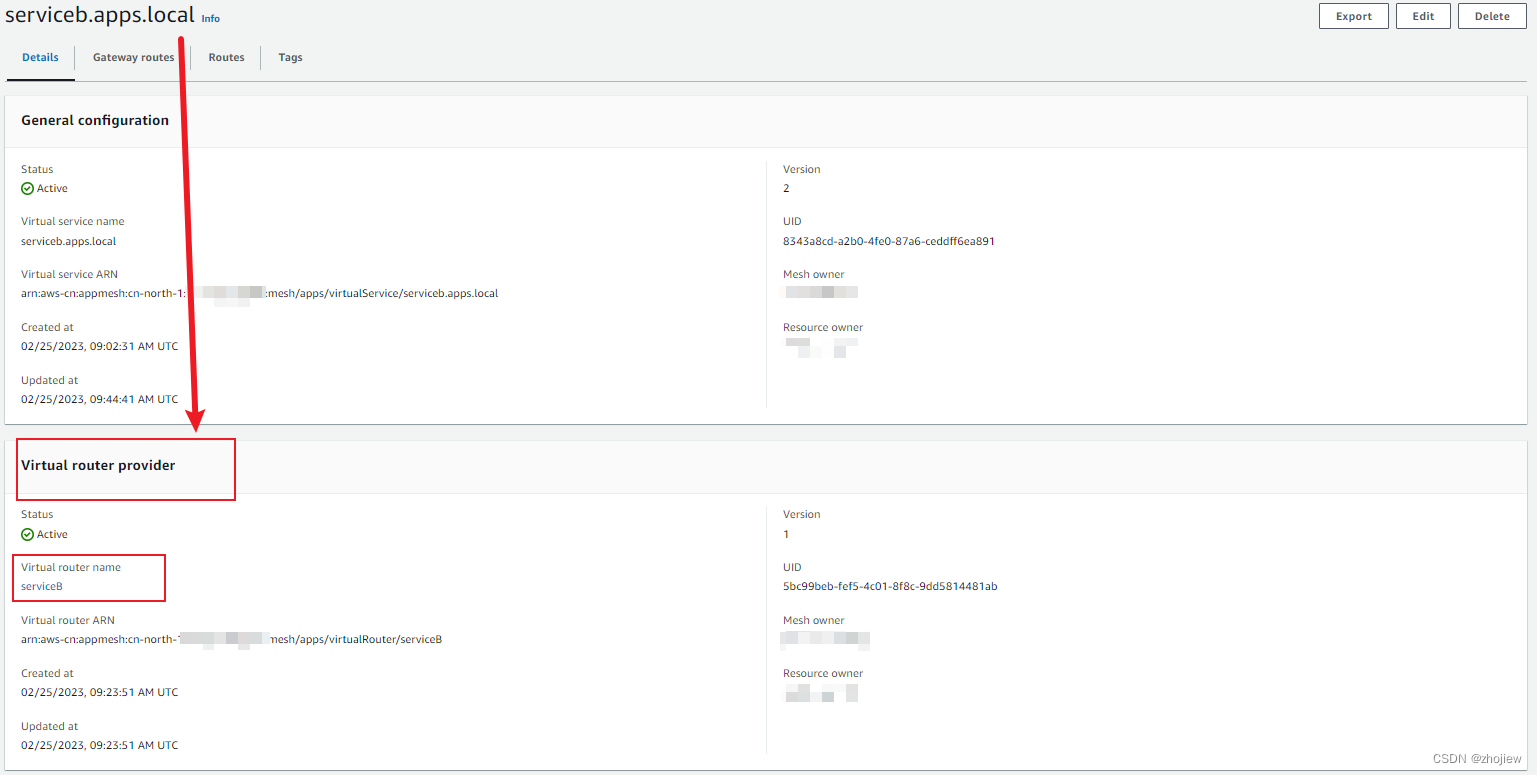Select Created at value 09:02:31 AM UTC
This screenshot has height=775, width=1537.
(100, 346)
